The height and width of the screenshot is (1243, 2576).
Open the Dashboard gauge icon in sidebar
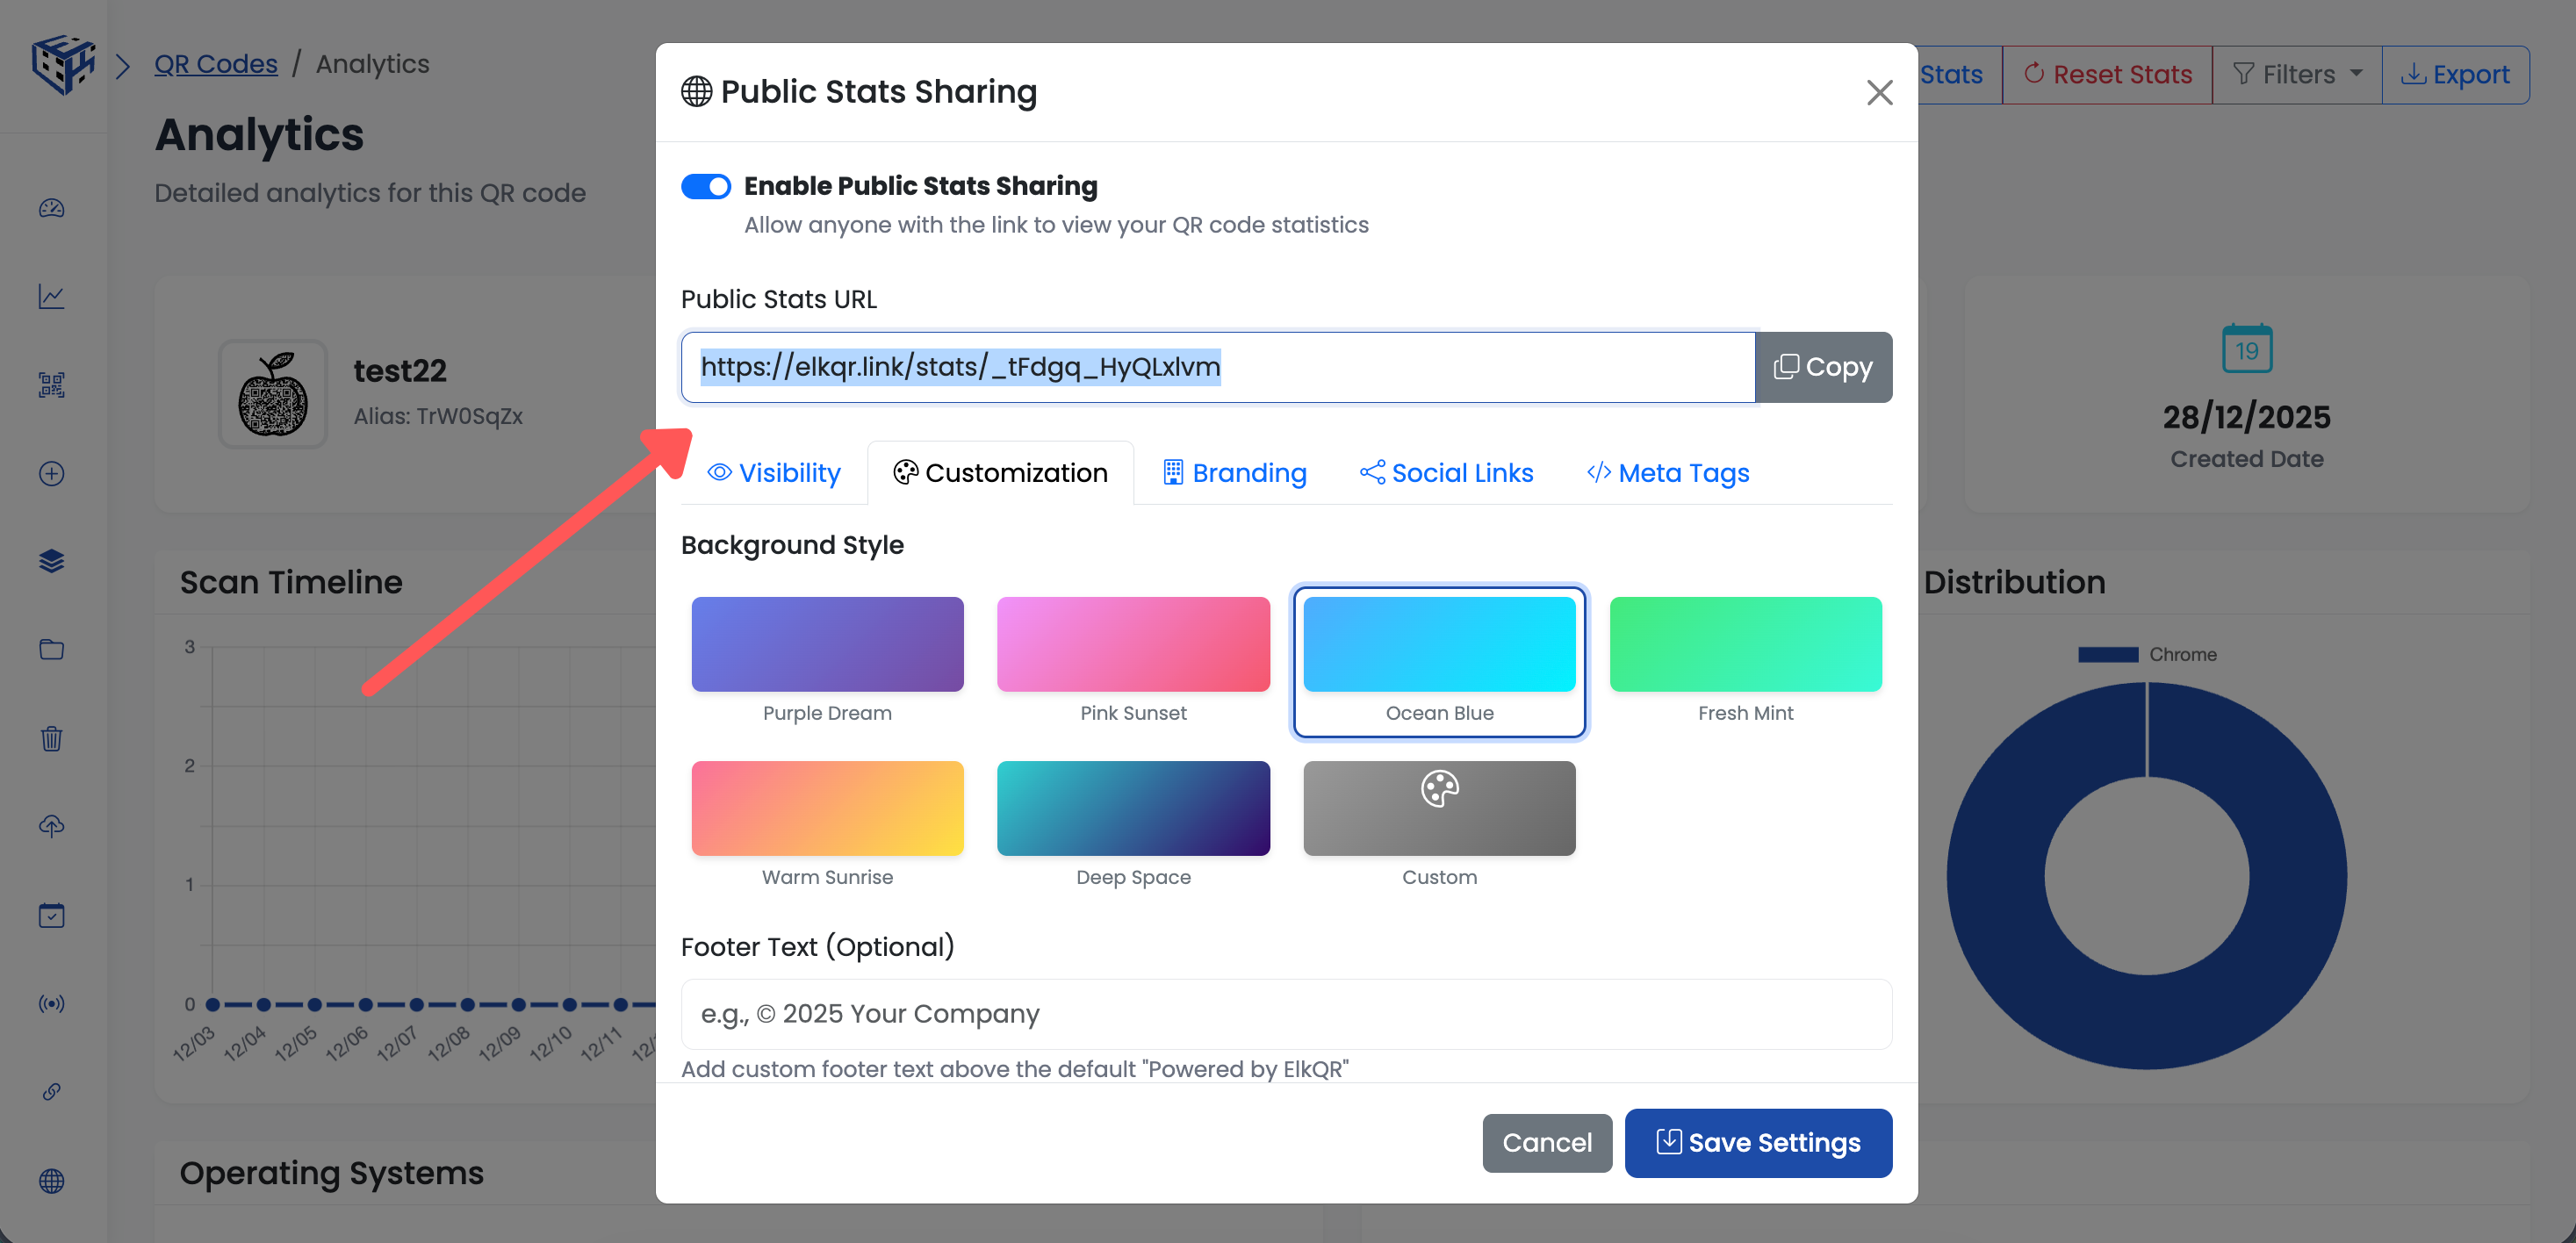click(x=51, y=208)
